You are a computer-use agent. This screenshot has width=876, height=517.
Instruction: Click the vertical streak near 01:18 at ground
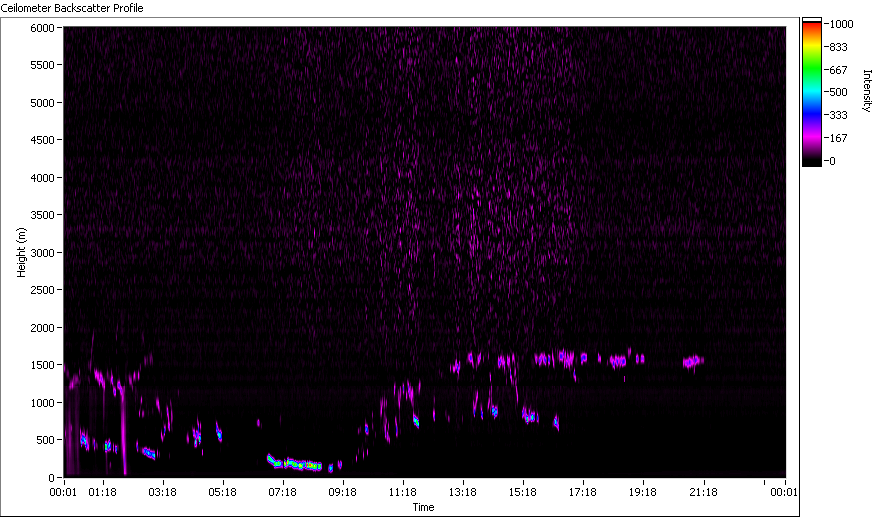[x=123, y=430]
